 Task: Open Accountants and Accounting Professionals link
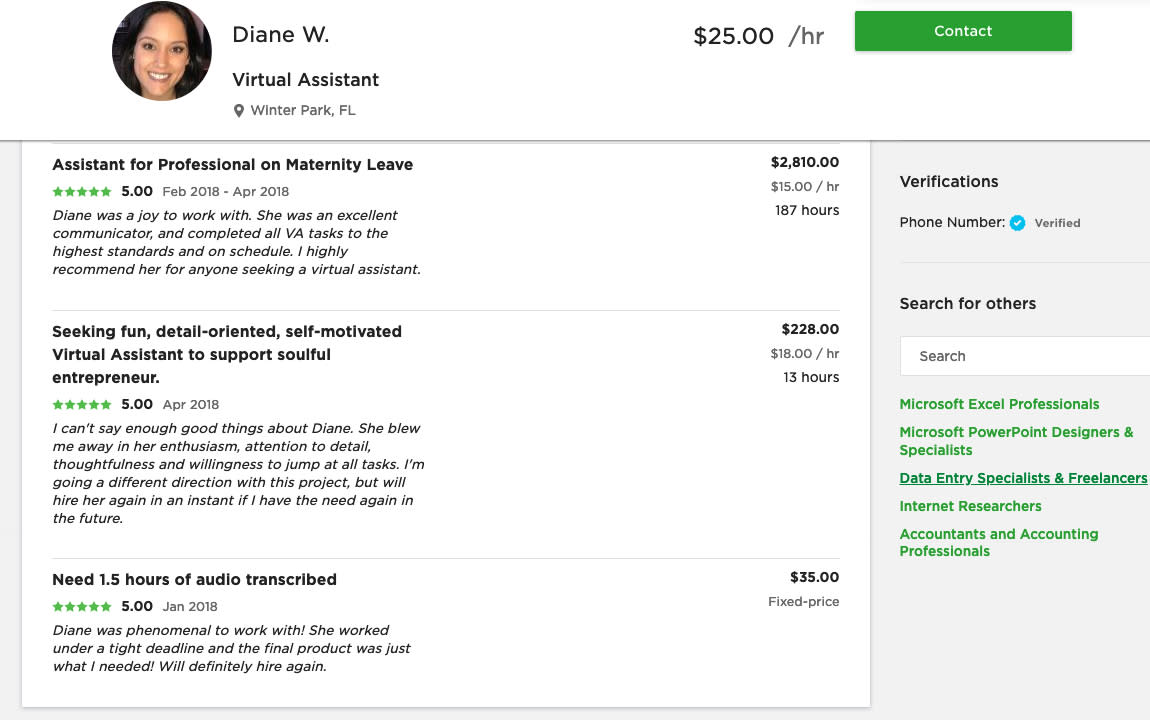998,542
